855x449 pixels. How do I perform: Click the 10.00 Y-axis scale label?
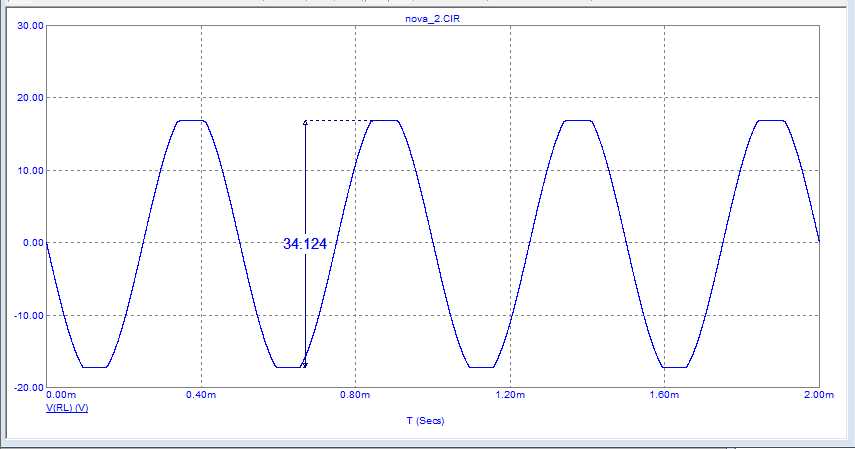pos(31,171)
